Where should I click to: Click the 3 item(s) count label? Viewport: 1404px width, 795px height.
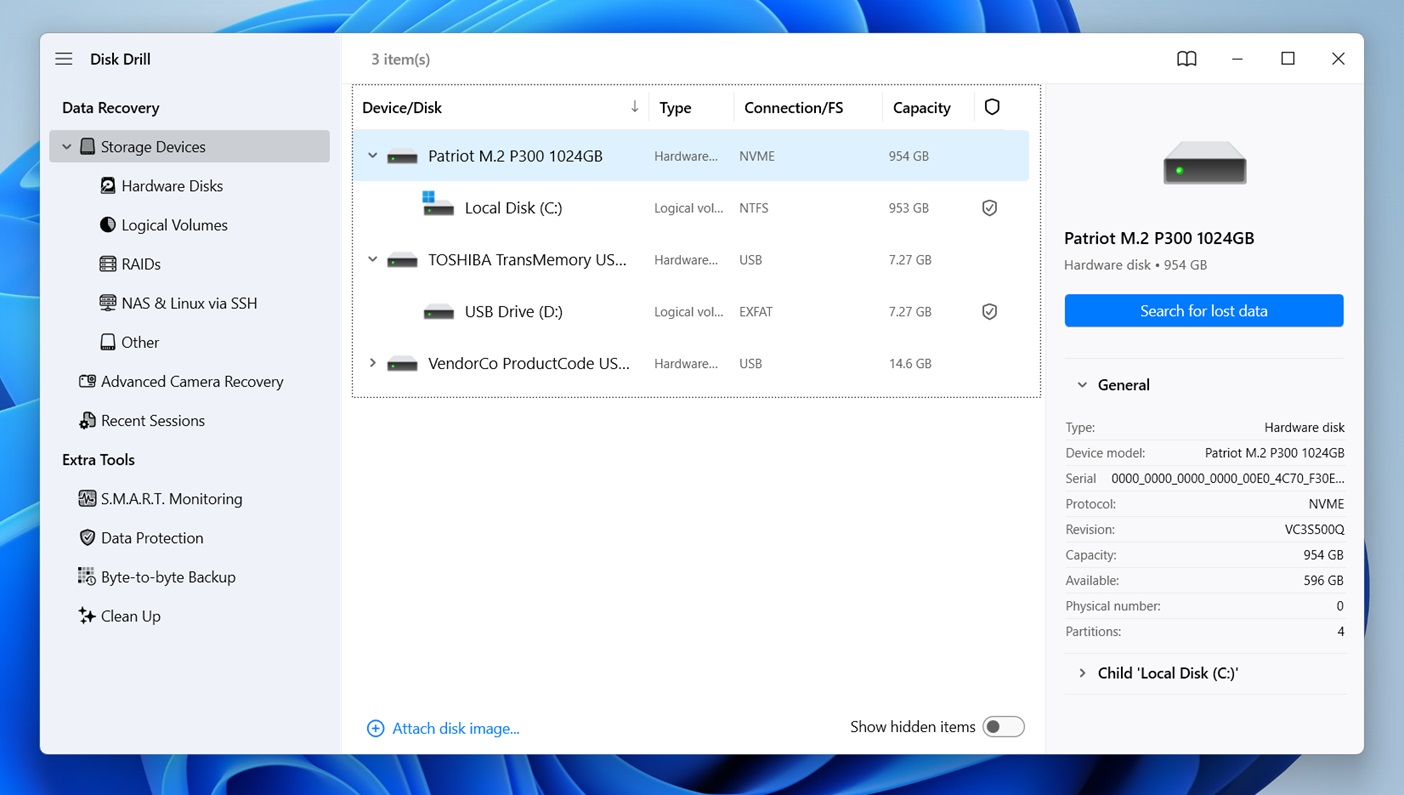[x=400, y=59]
